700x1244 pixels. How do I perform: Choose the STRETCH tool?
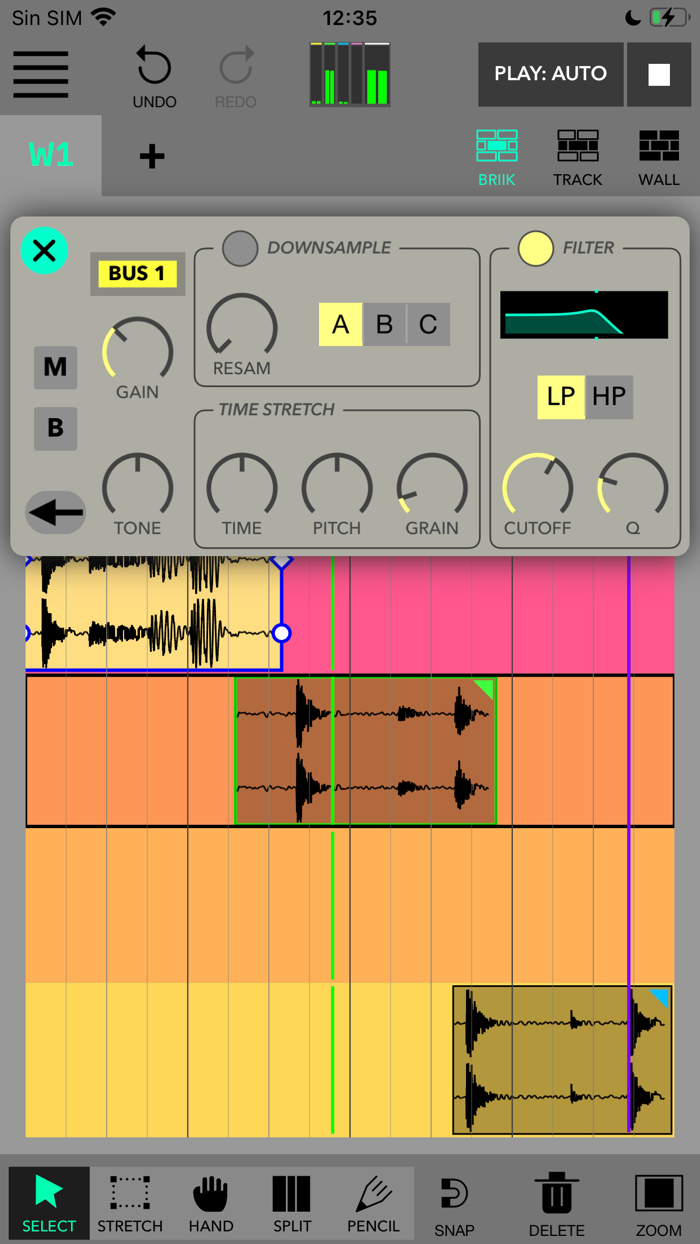click(x=130, y=1204)
